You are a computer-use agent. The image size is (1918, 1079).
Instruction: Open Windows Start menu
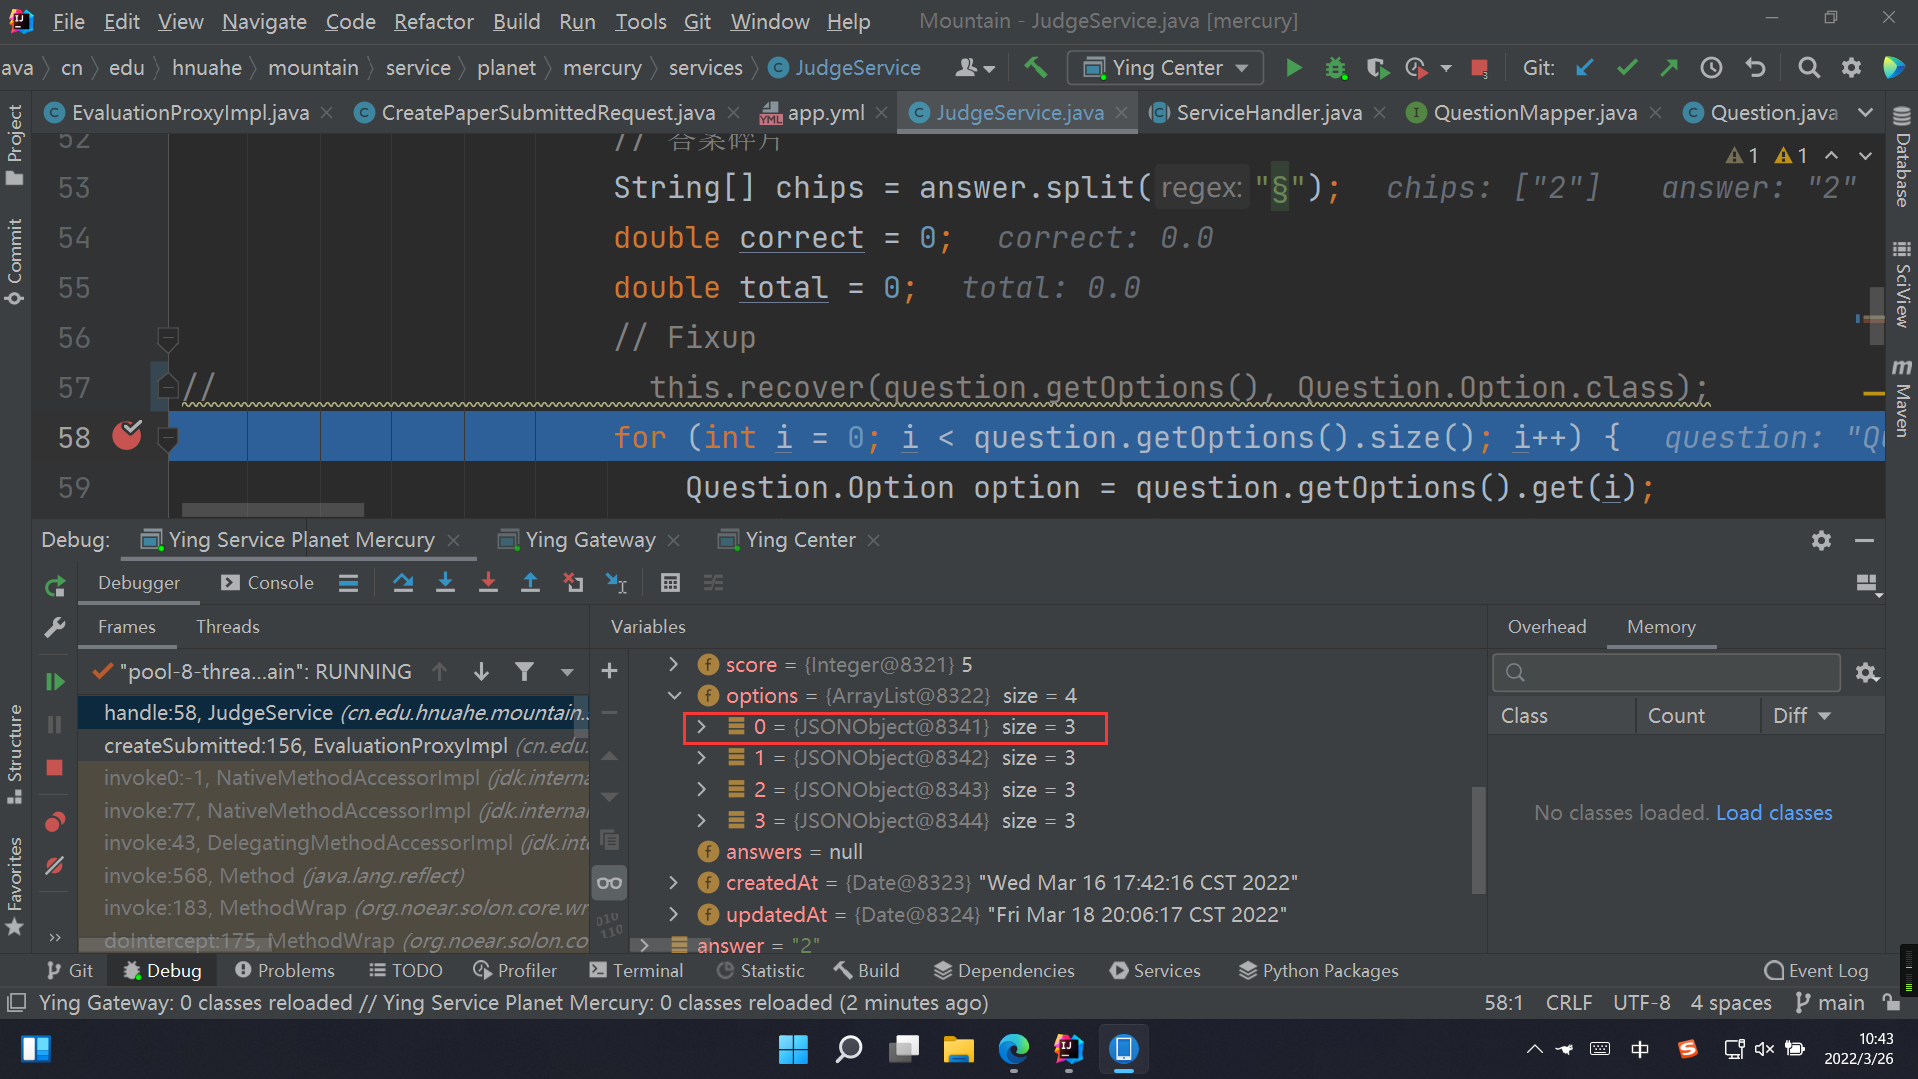tap(793, 1049)
